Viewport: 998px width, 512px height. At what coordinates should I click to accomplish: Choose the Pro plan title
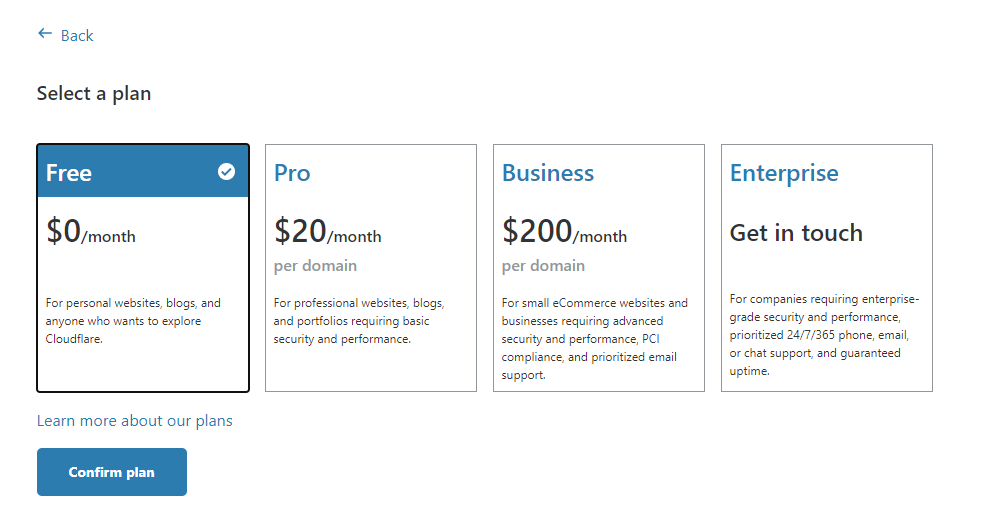click(292, 173)
